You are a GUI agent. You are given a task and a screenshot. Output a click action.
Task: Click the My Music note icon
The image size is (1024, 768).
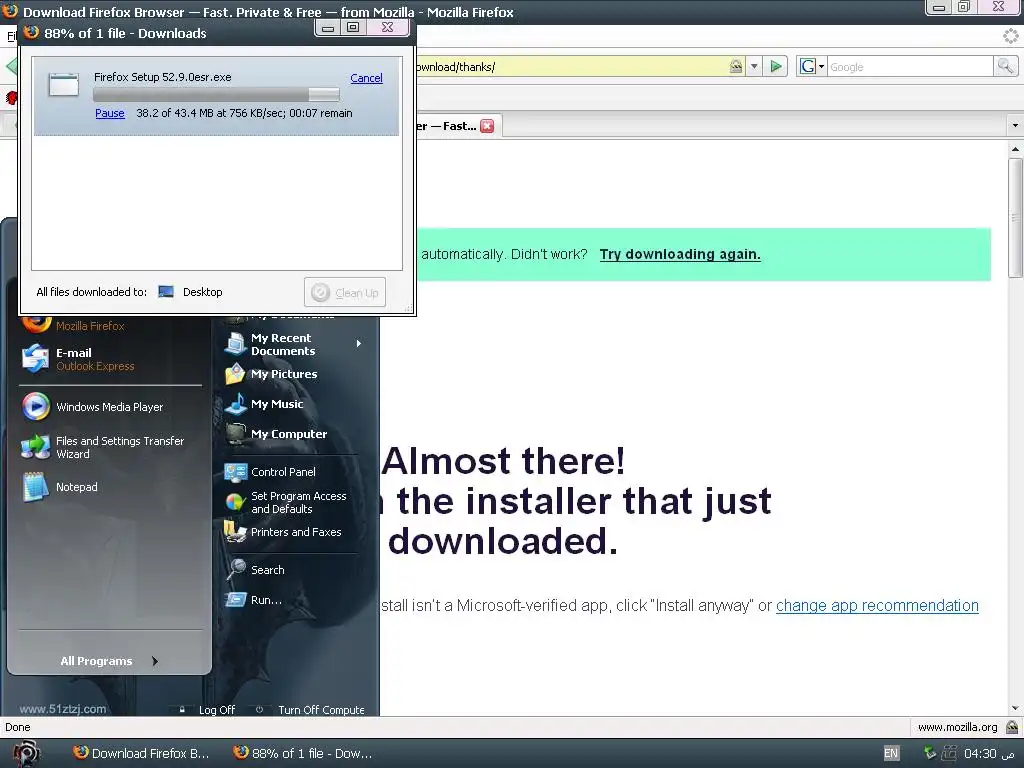[235, 404]
